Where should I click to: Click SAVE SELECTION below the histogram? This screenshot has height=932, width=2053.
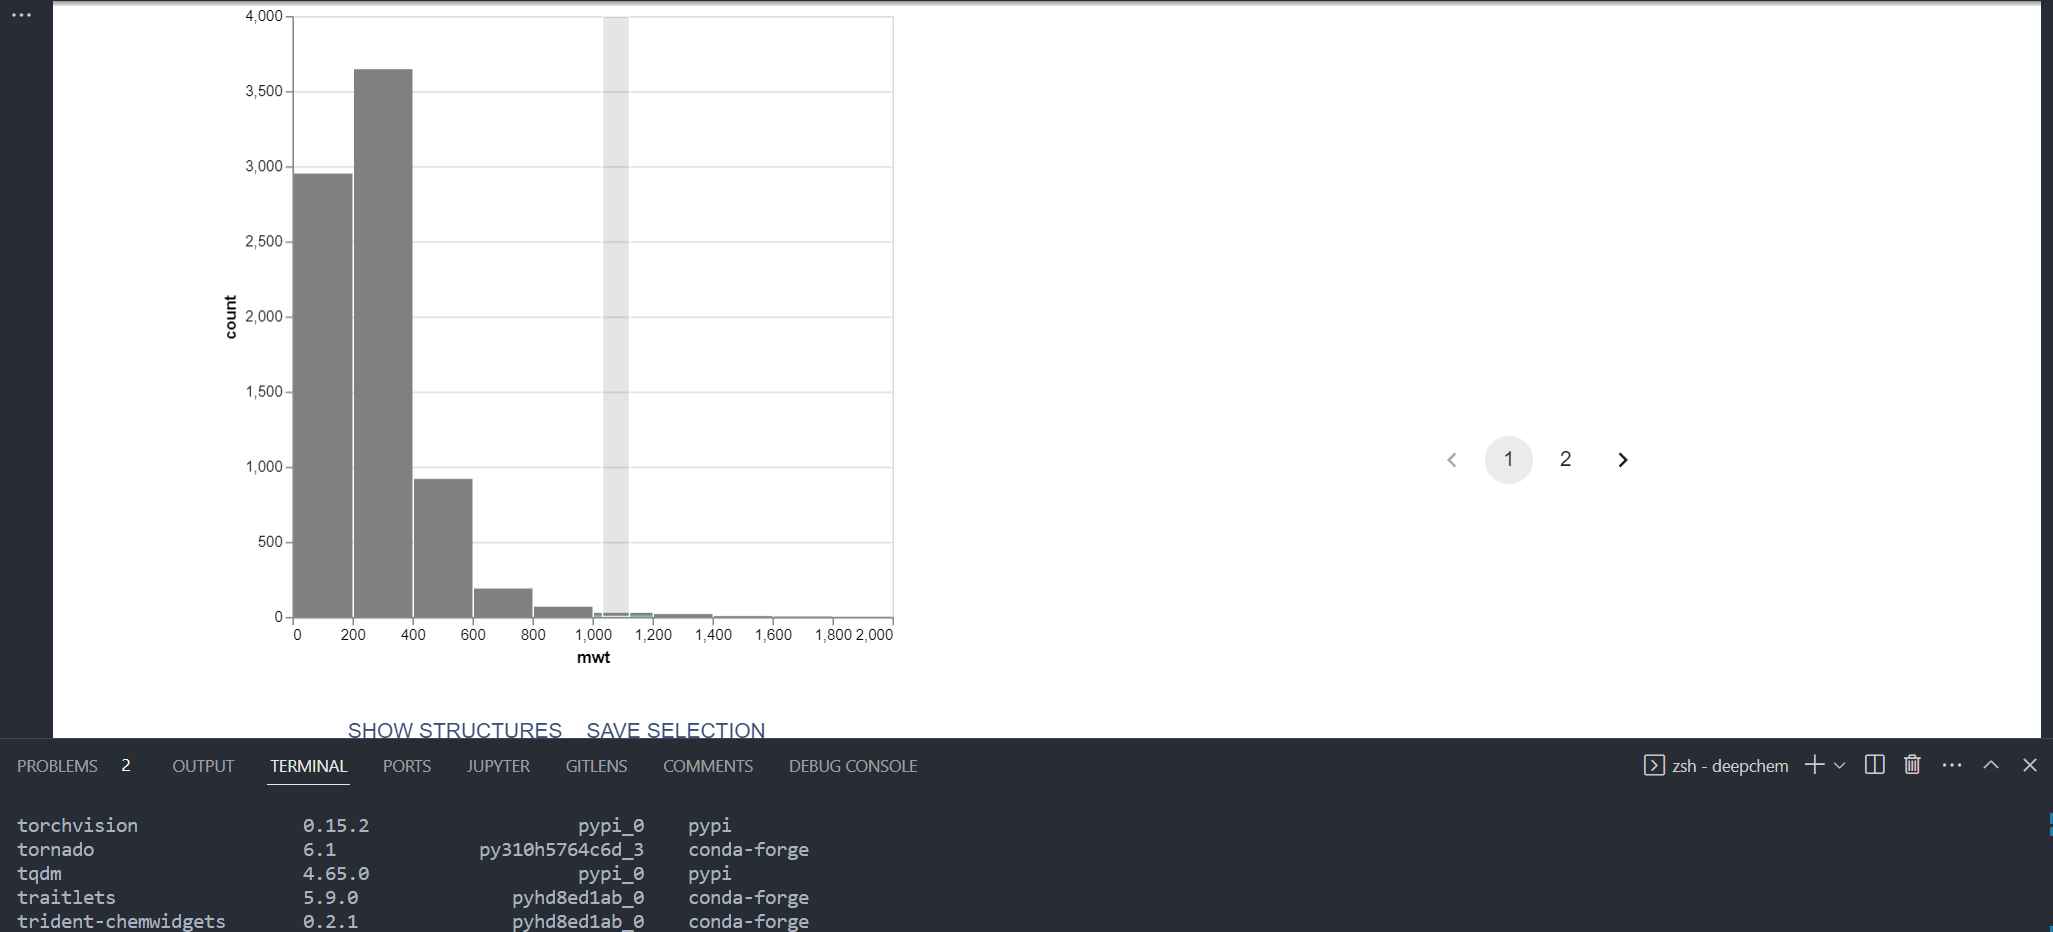(x=675, y=730)
